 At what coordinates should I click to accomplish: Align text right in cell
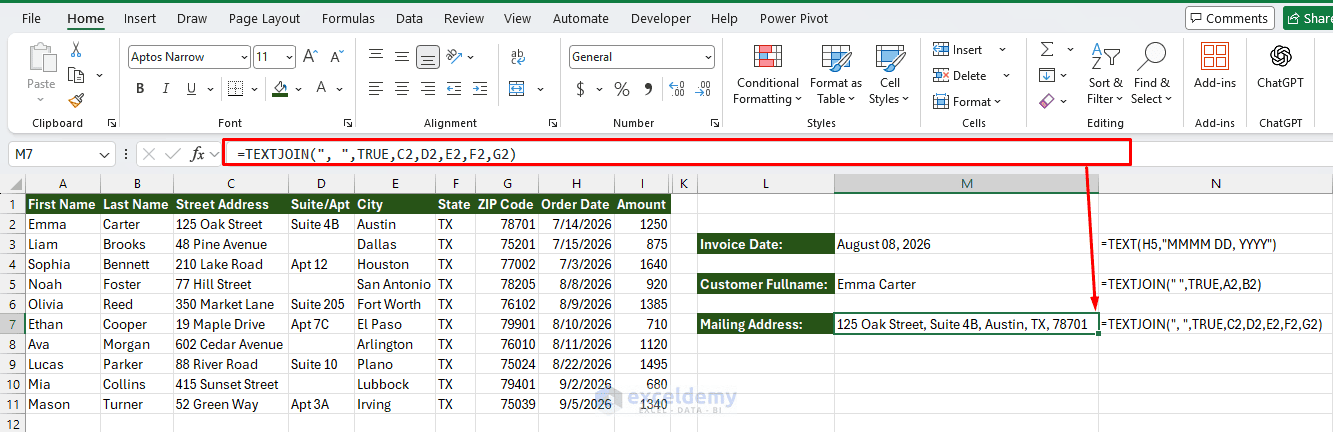coord(428,89)
